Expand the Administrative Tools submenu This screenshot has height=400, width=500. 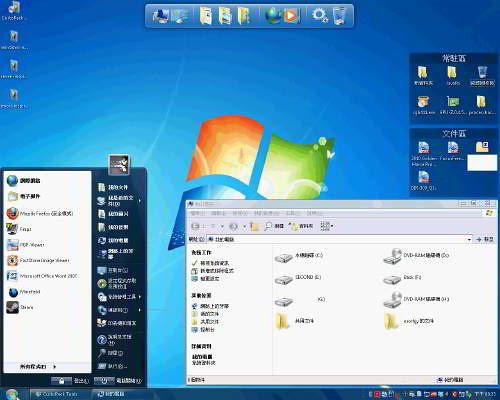point(118,297)
